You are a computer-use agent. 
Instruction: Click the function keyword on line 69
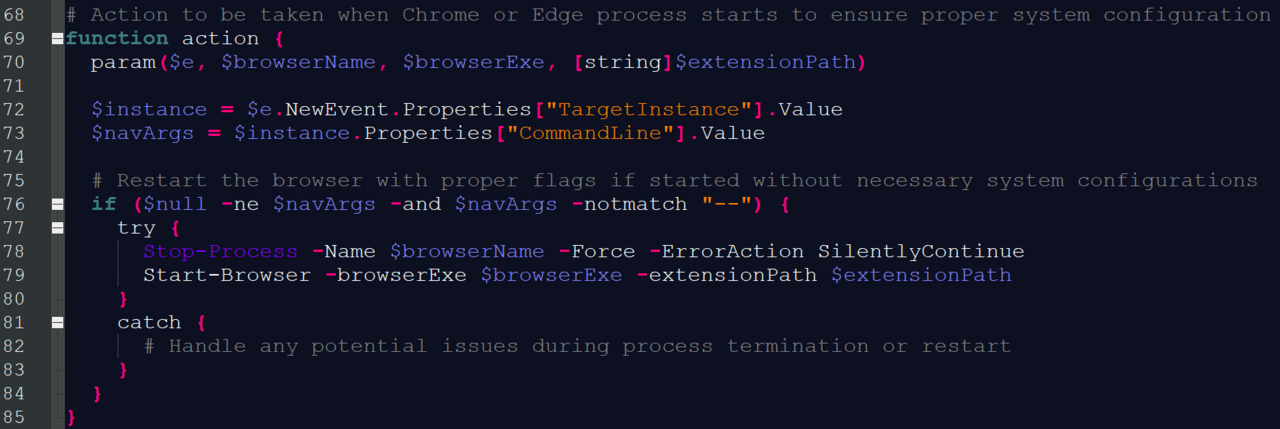coord(117,39)
